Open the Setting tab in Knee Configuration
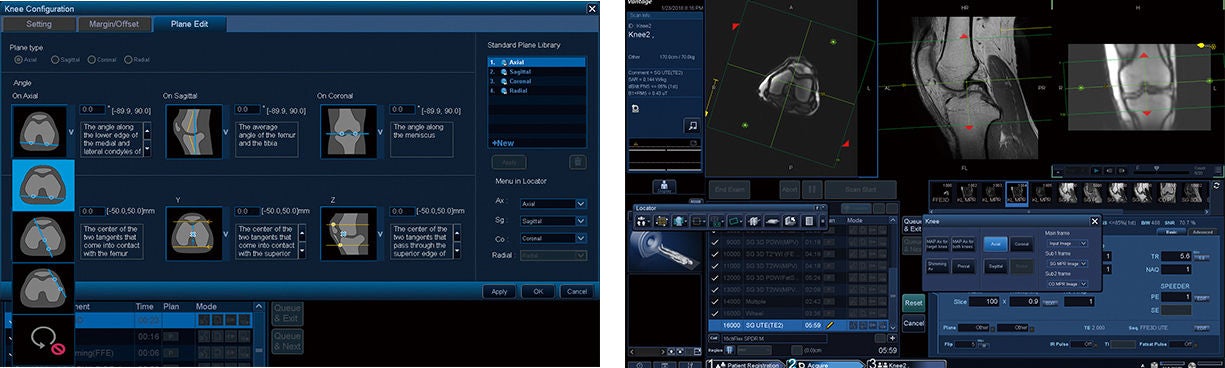 pyautogui.click(x=39, y=24)
